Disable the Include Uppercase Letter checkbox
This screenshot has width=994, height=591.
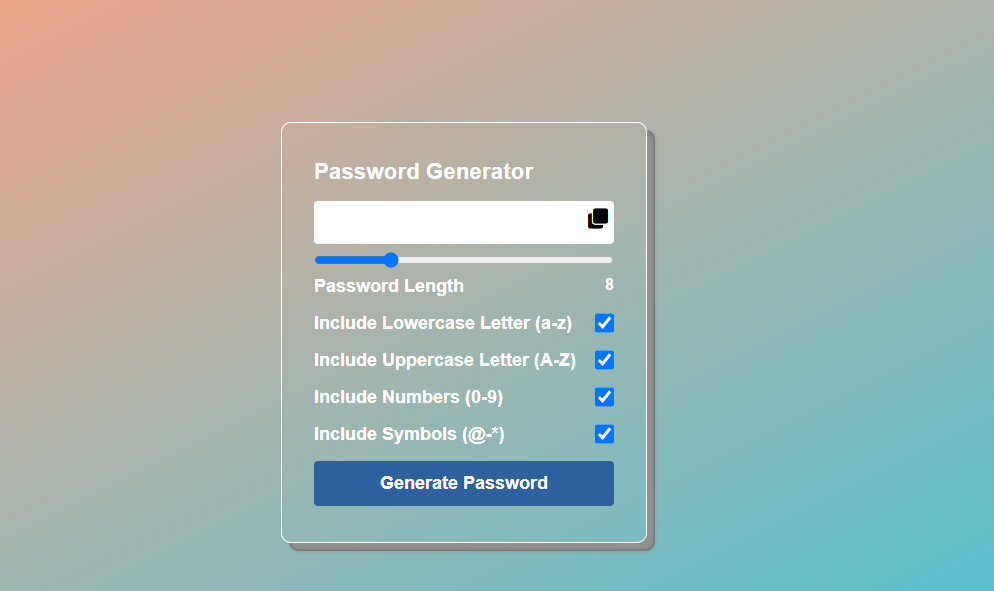point(604,360)
